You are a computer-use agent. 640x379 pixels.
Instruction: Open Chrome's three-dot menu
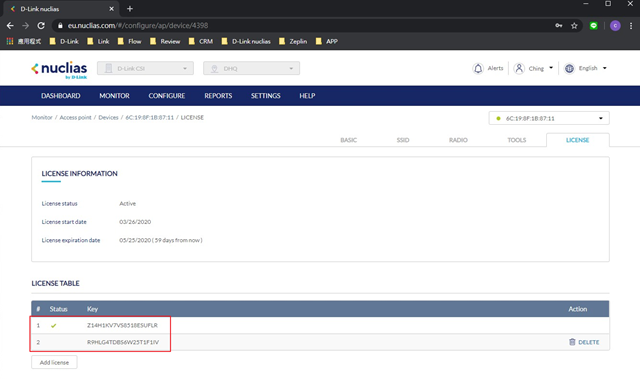click(631, 26)
